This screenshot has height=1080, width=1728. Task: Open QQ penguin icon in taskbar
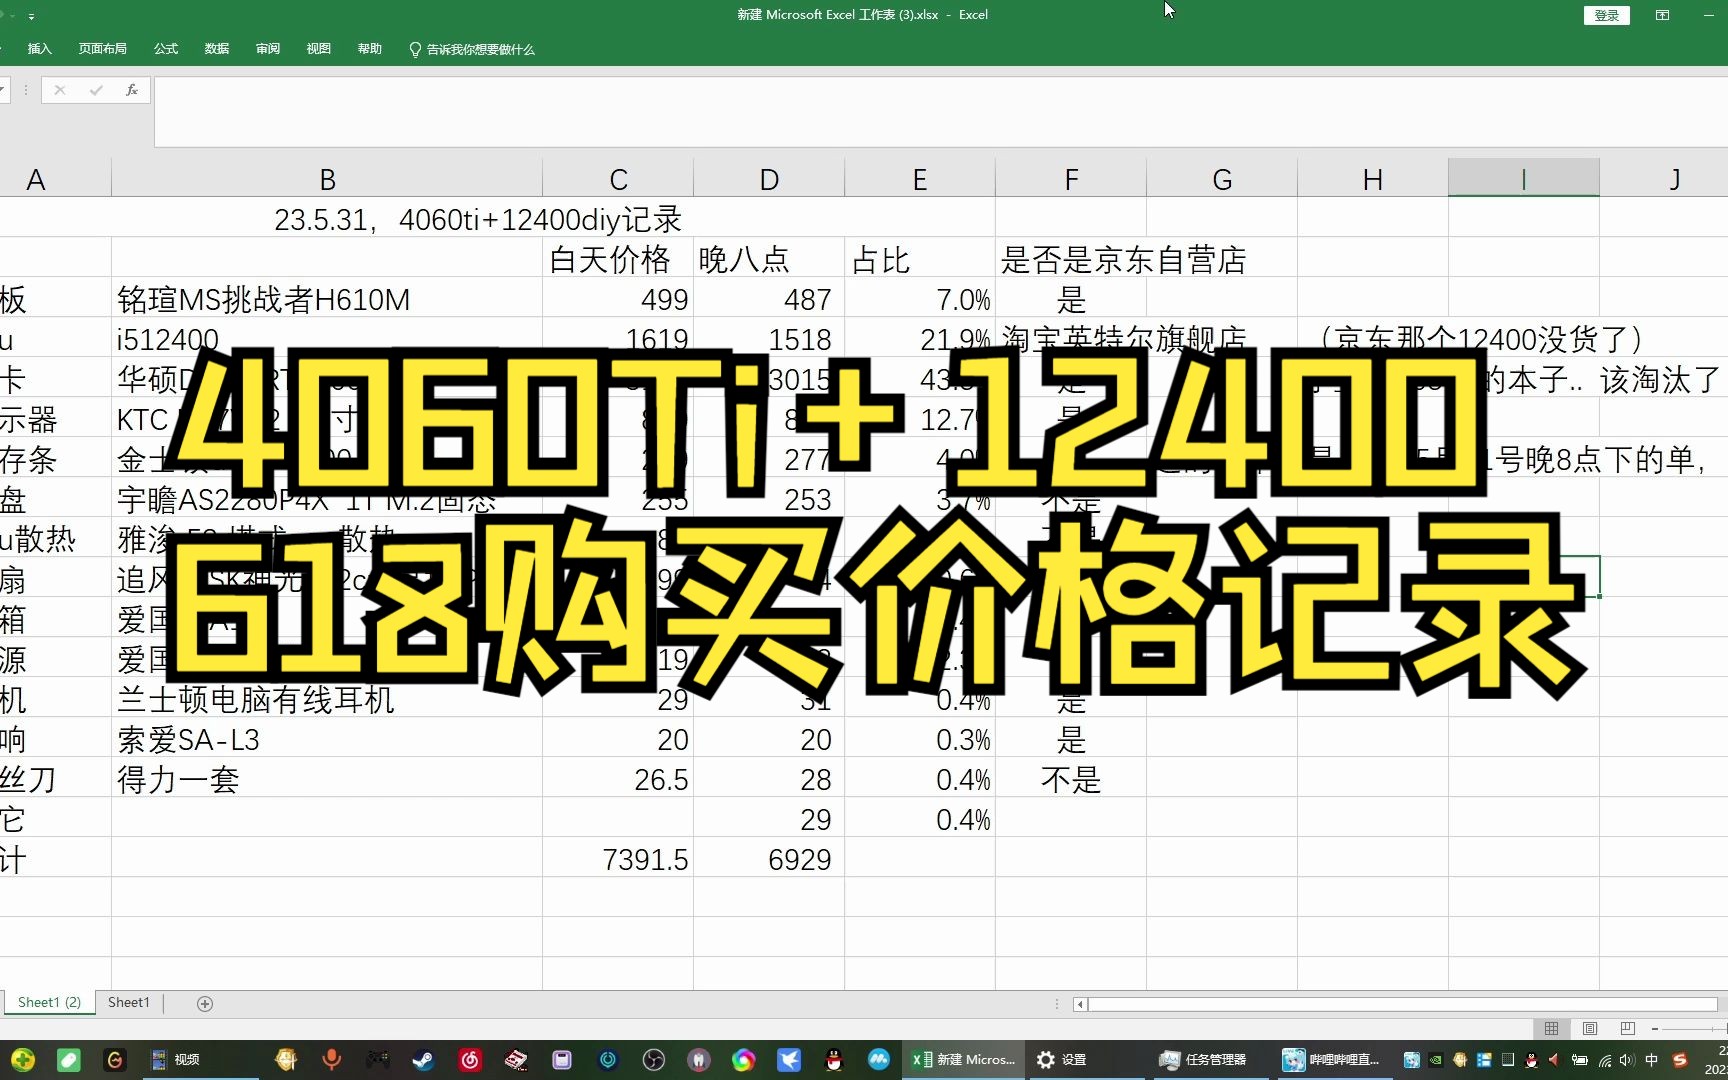tap(834, 1059)
